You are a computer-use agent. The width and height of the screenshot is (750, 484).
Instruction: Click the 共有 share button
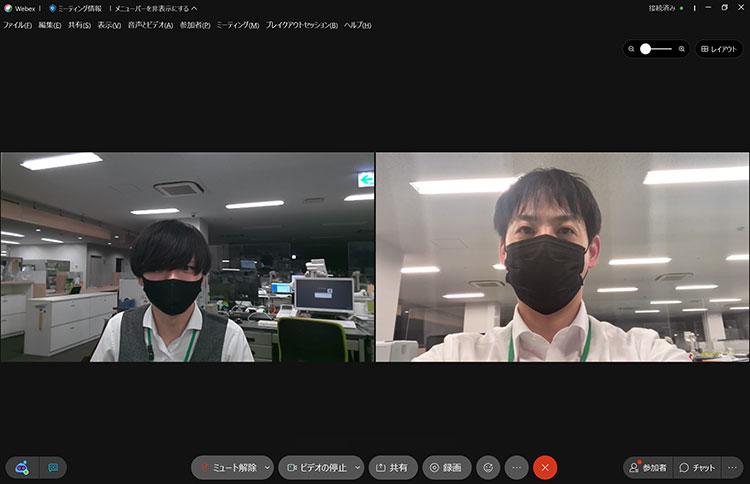pos(393,467)
